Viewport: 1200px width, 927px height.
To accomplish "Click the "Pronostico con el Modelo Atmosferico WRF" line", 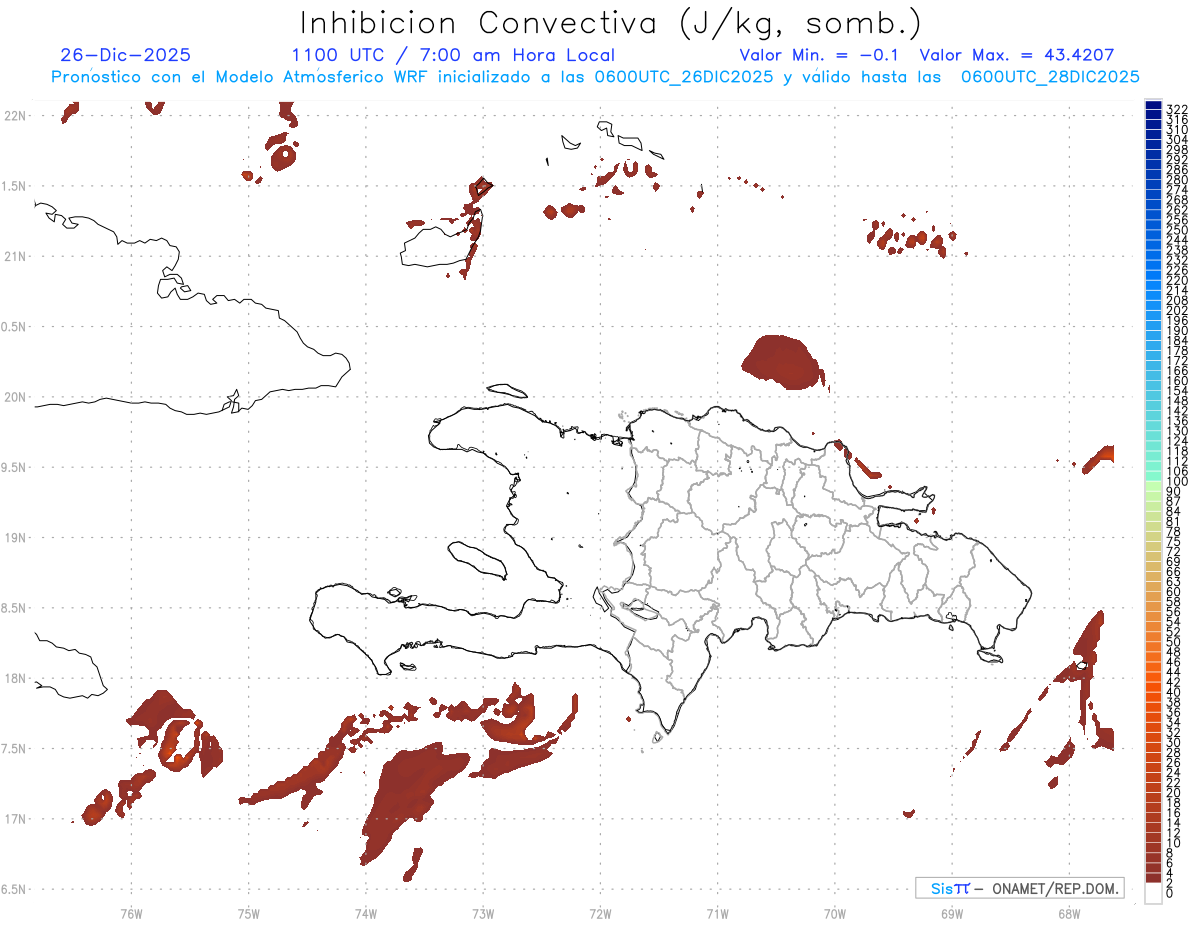I will (x=595, y=77).
